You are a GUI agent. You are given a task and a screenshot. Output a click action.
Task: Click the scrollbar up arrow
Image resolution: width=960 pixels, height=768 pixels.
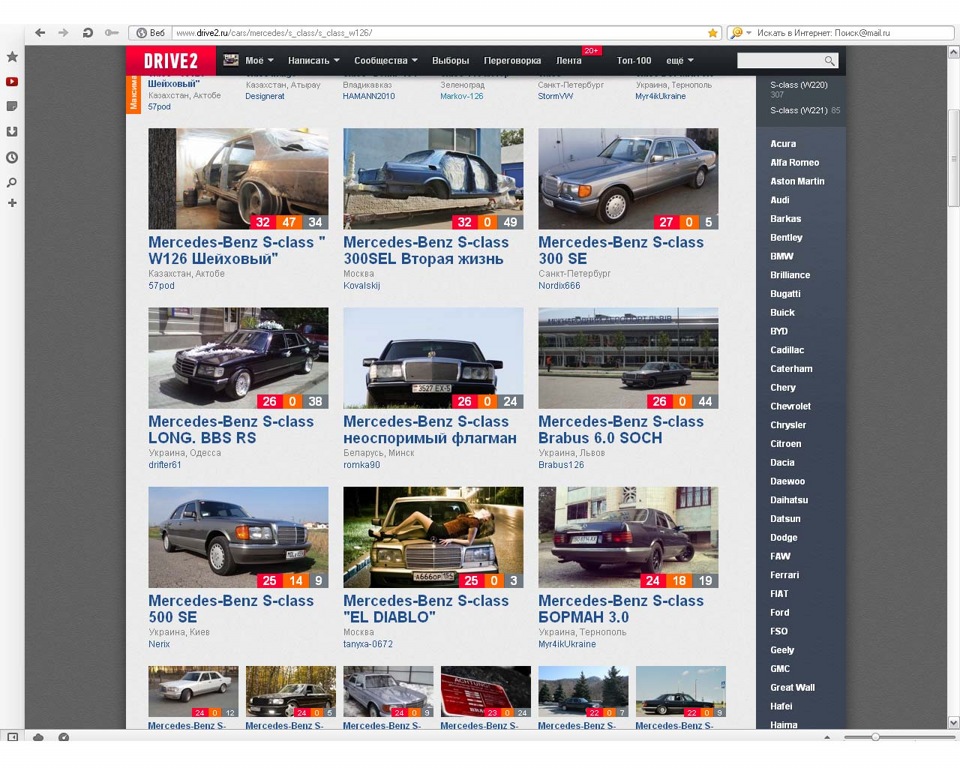click(x=953, y=53)
